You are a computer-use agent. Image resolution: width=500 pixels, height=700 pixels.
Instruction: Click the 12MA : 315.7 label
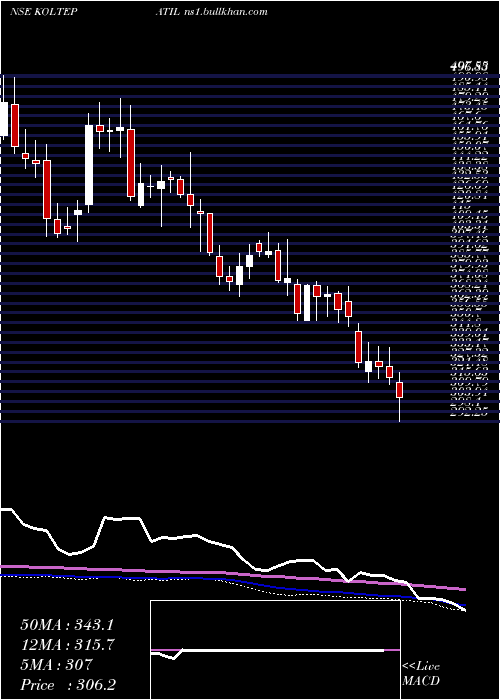point(67,645)
